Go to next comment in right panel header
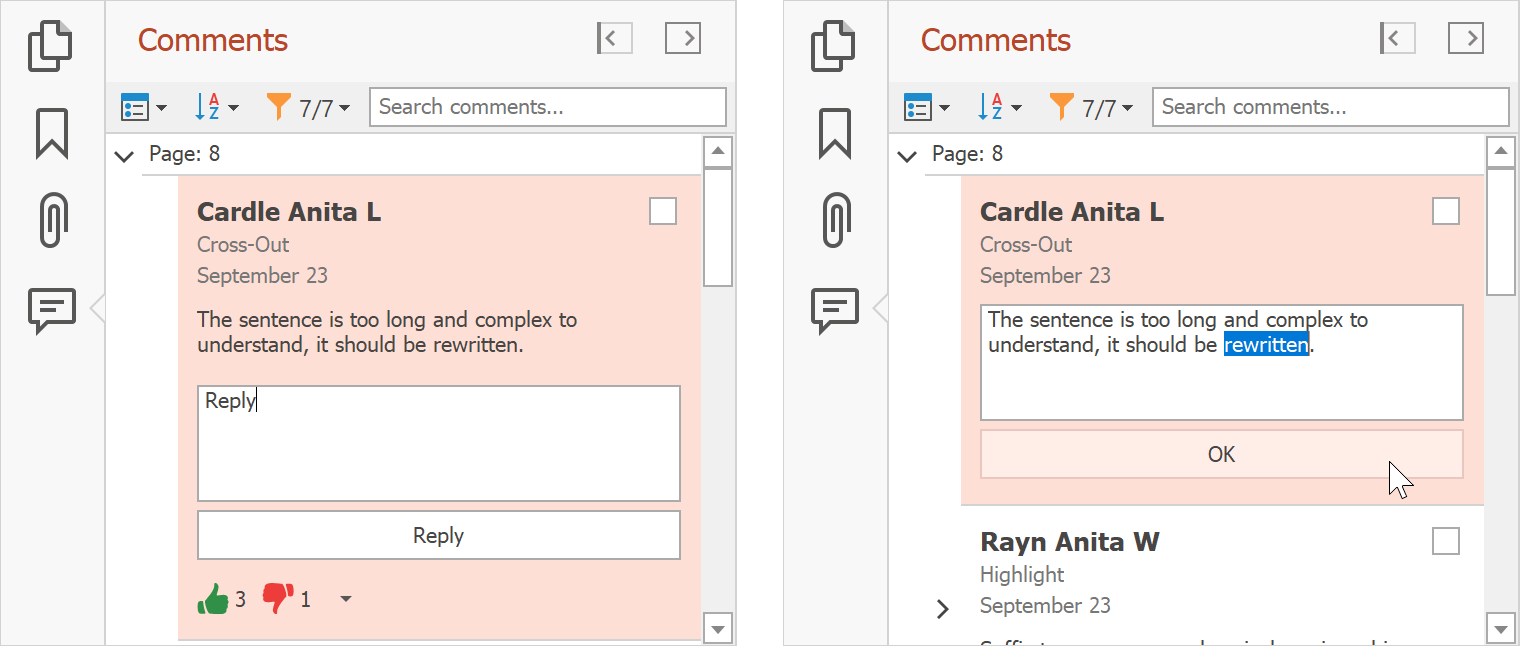This screenshot has width=1520, height=646. point(1465,39)
